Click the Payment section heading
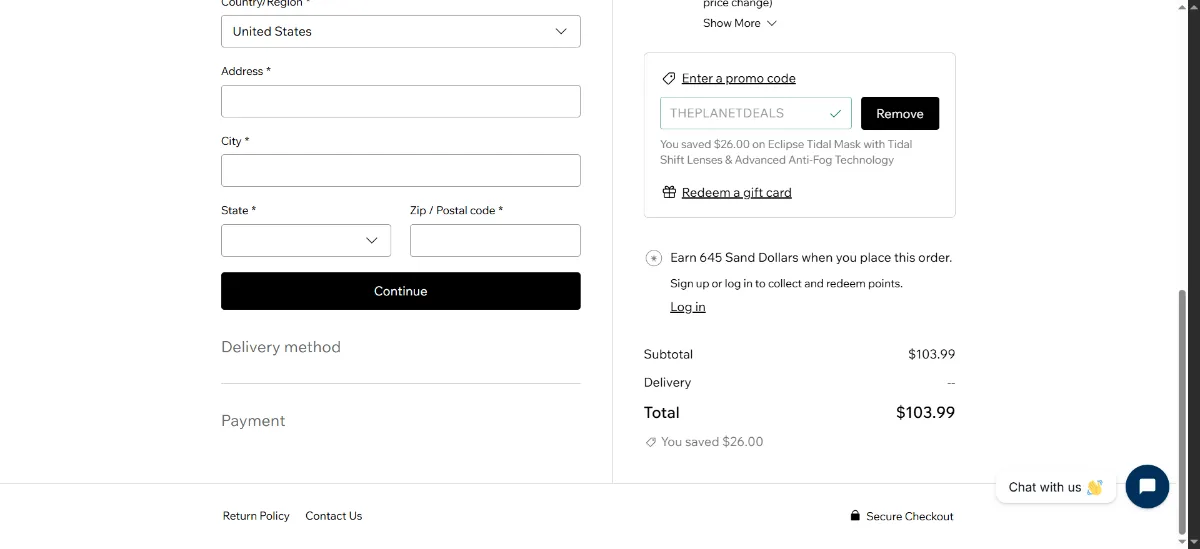Screen dimensions: 1200x549 (253, 421)
